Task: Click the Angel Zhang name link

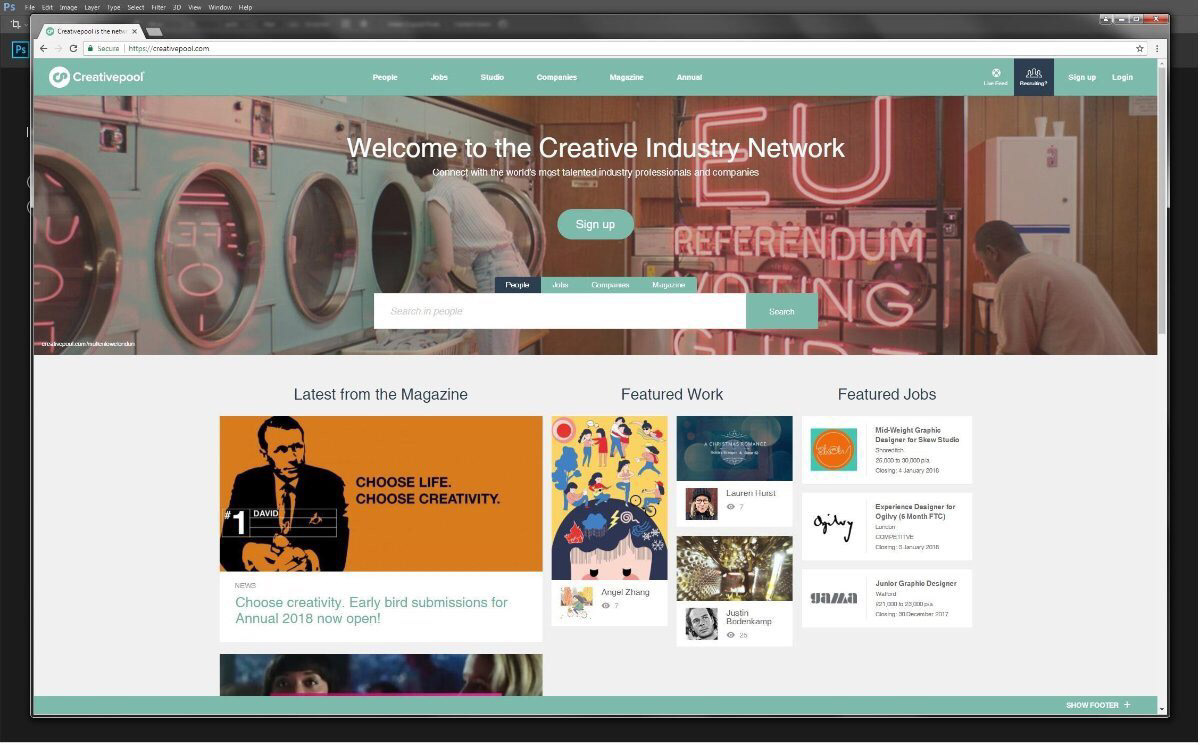Action: (x=625, y=592)
